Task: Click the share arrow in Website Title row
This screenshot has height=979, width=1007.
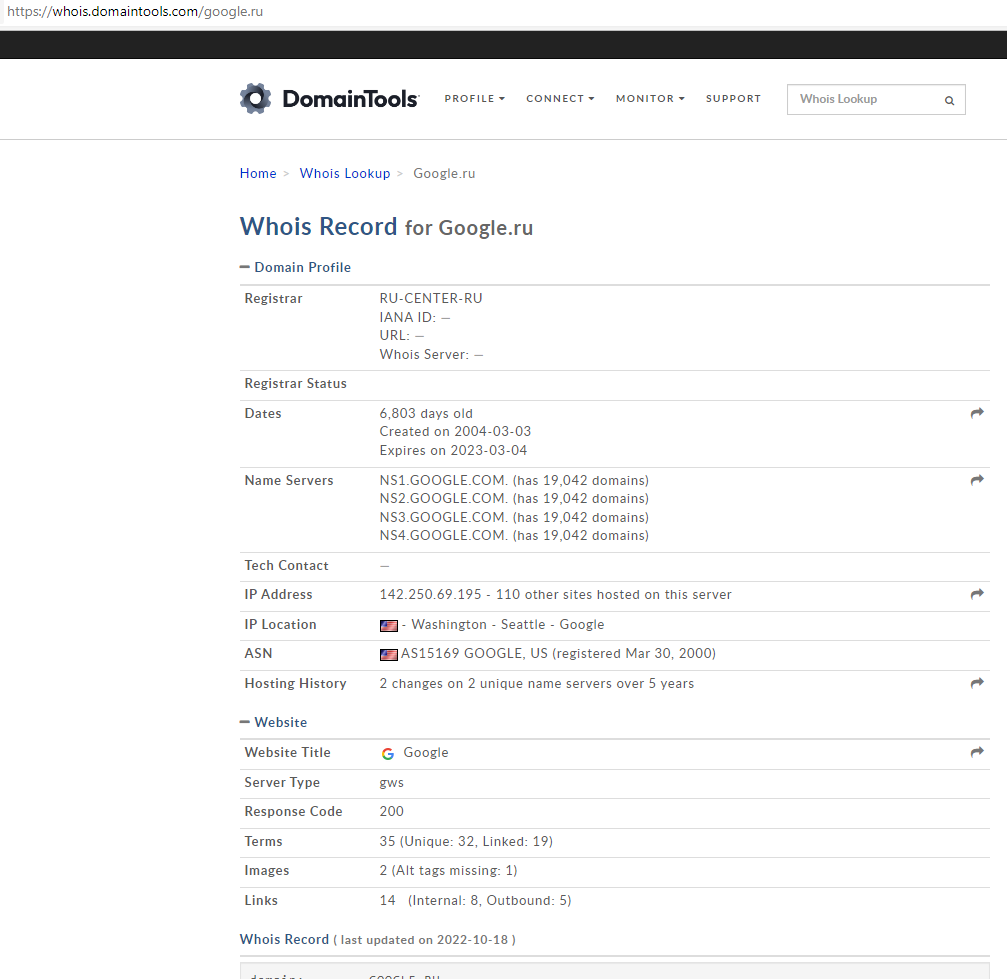Action: tap(977, 752)
